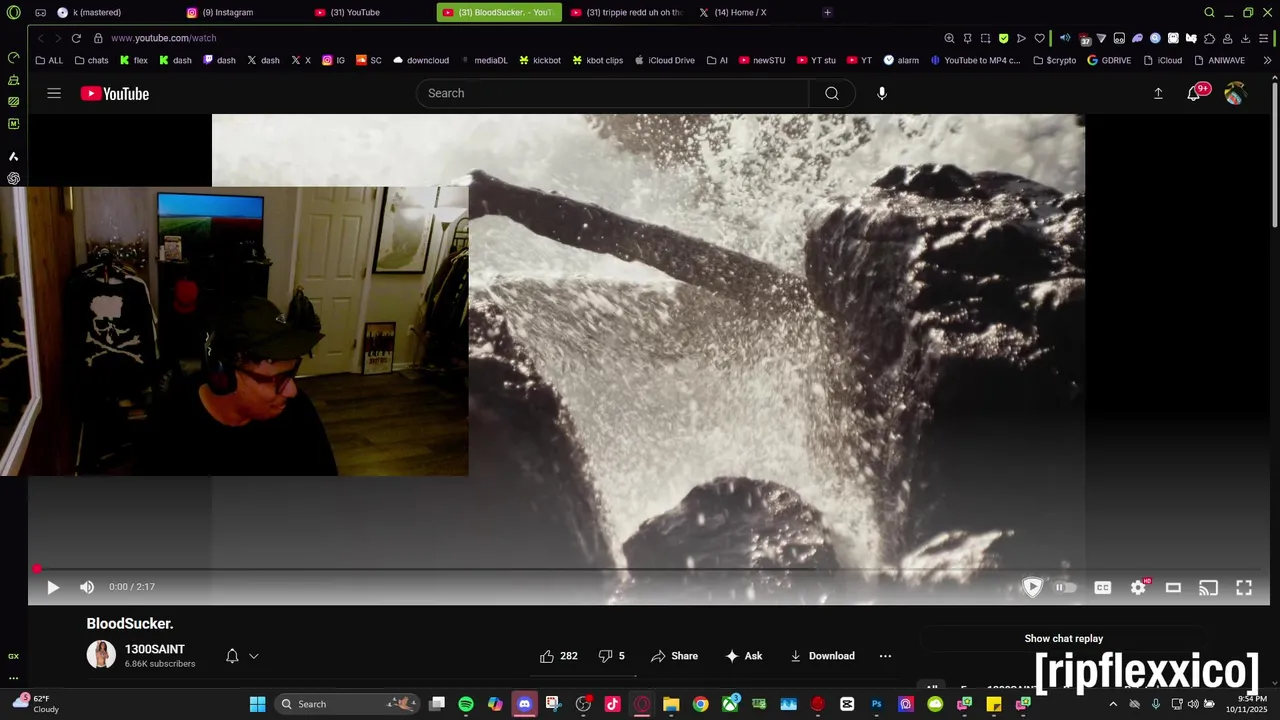The height and width of the screenshot is (720, 1280).
Task: Open Discord from taskbar
Action: [524, 704]
